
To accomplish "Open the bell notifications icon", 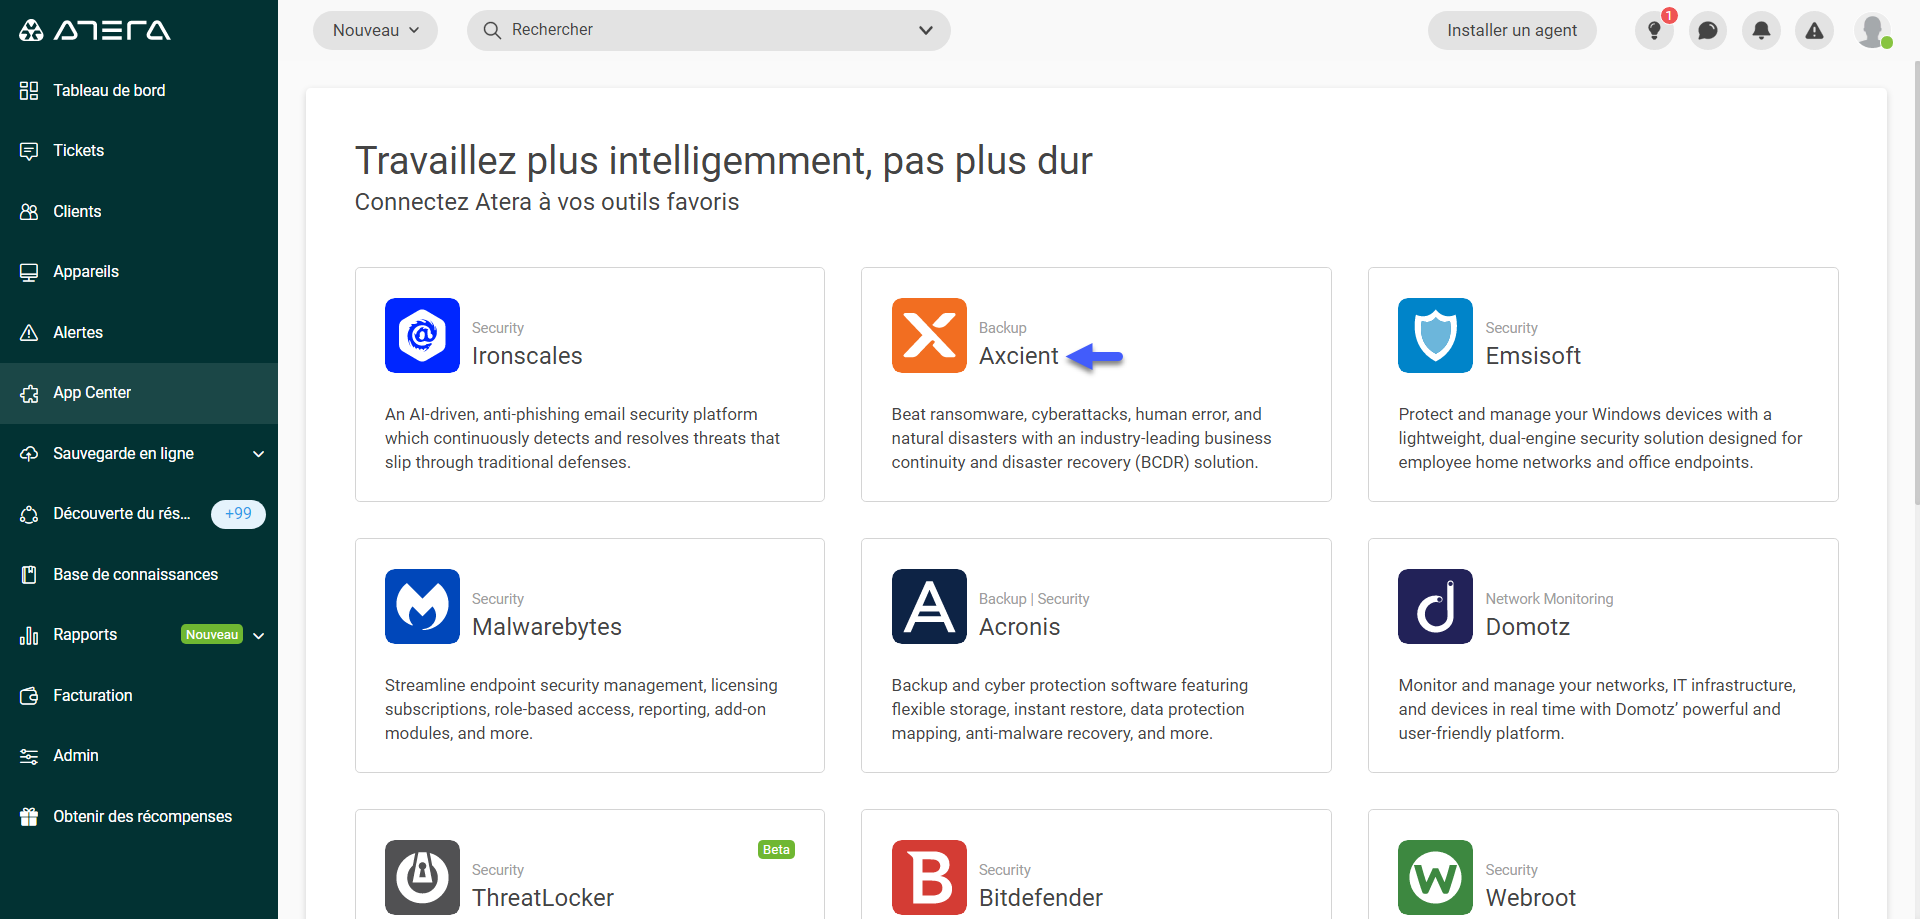I will pyautogui.click(x=1761, y=31).
